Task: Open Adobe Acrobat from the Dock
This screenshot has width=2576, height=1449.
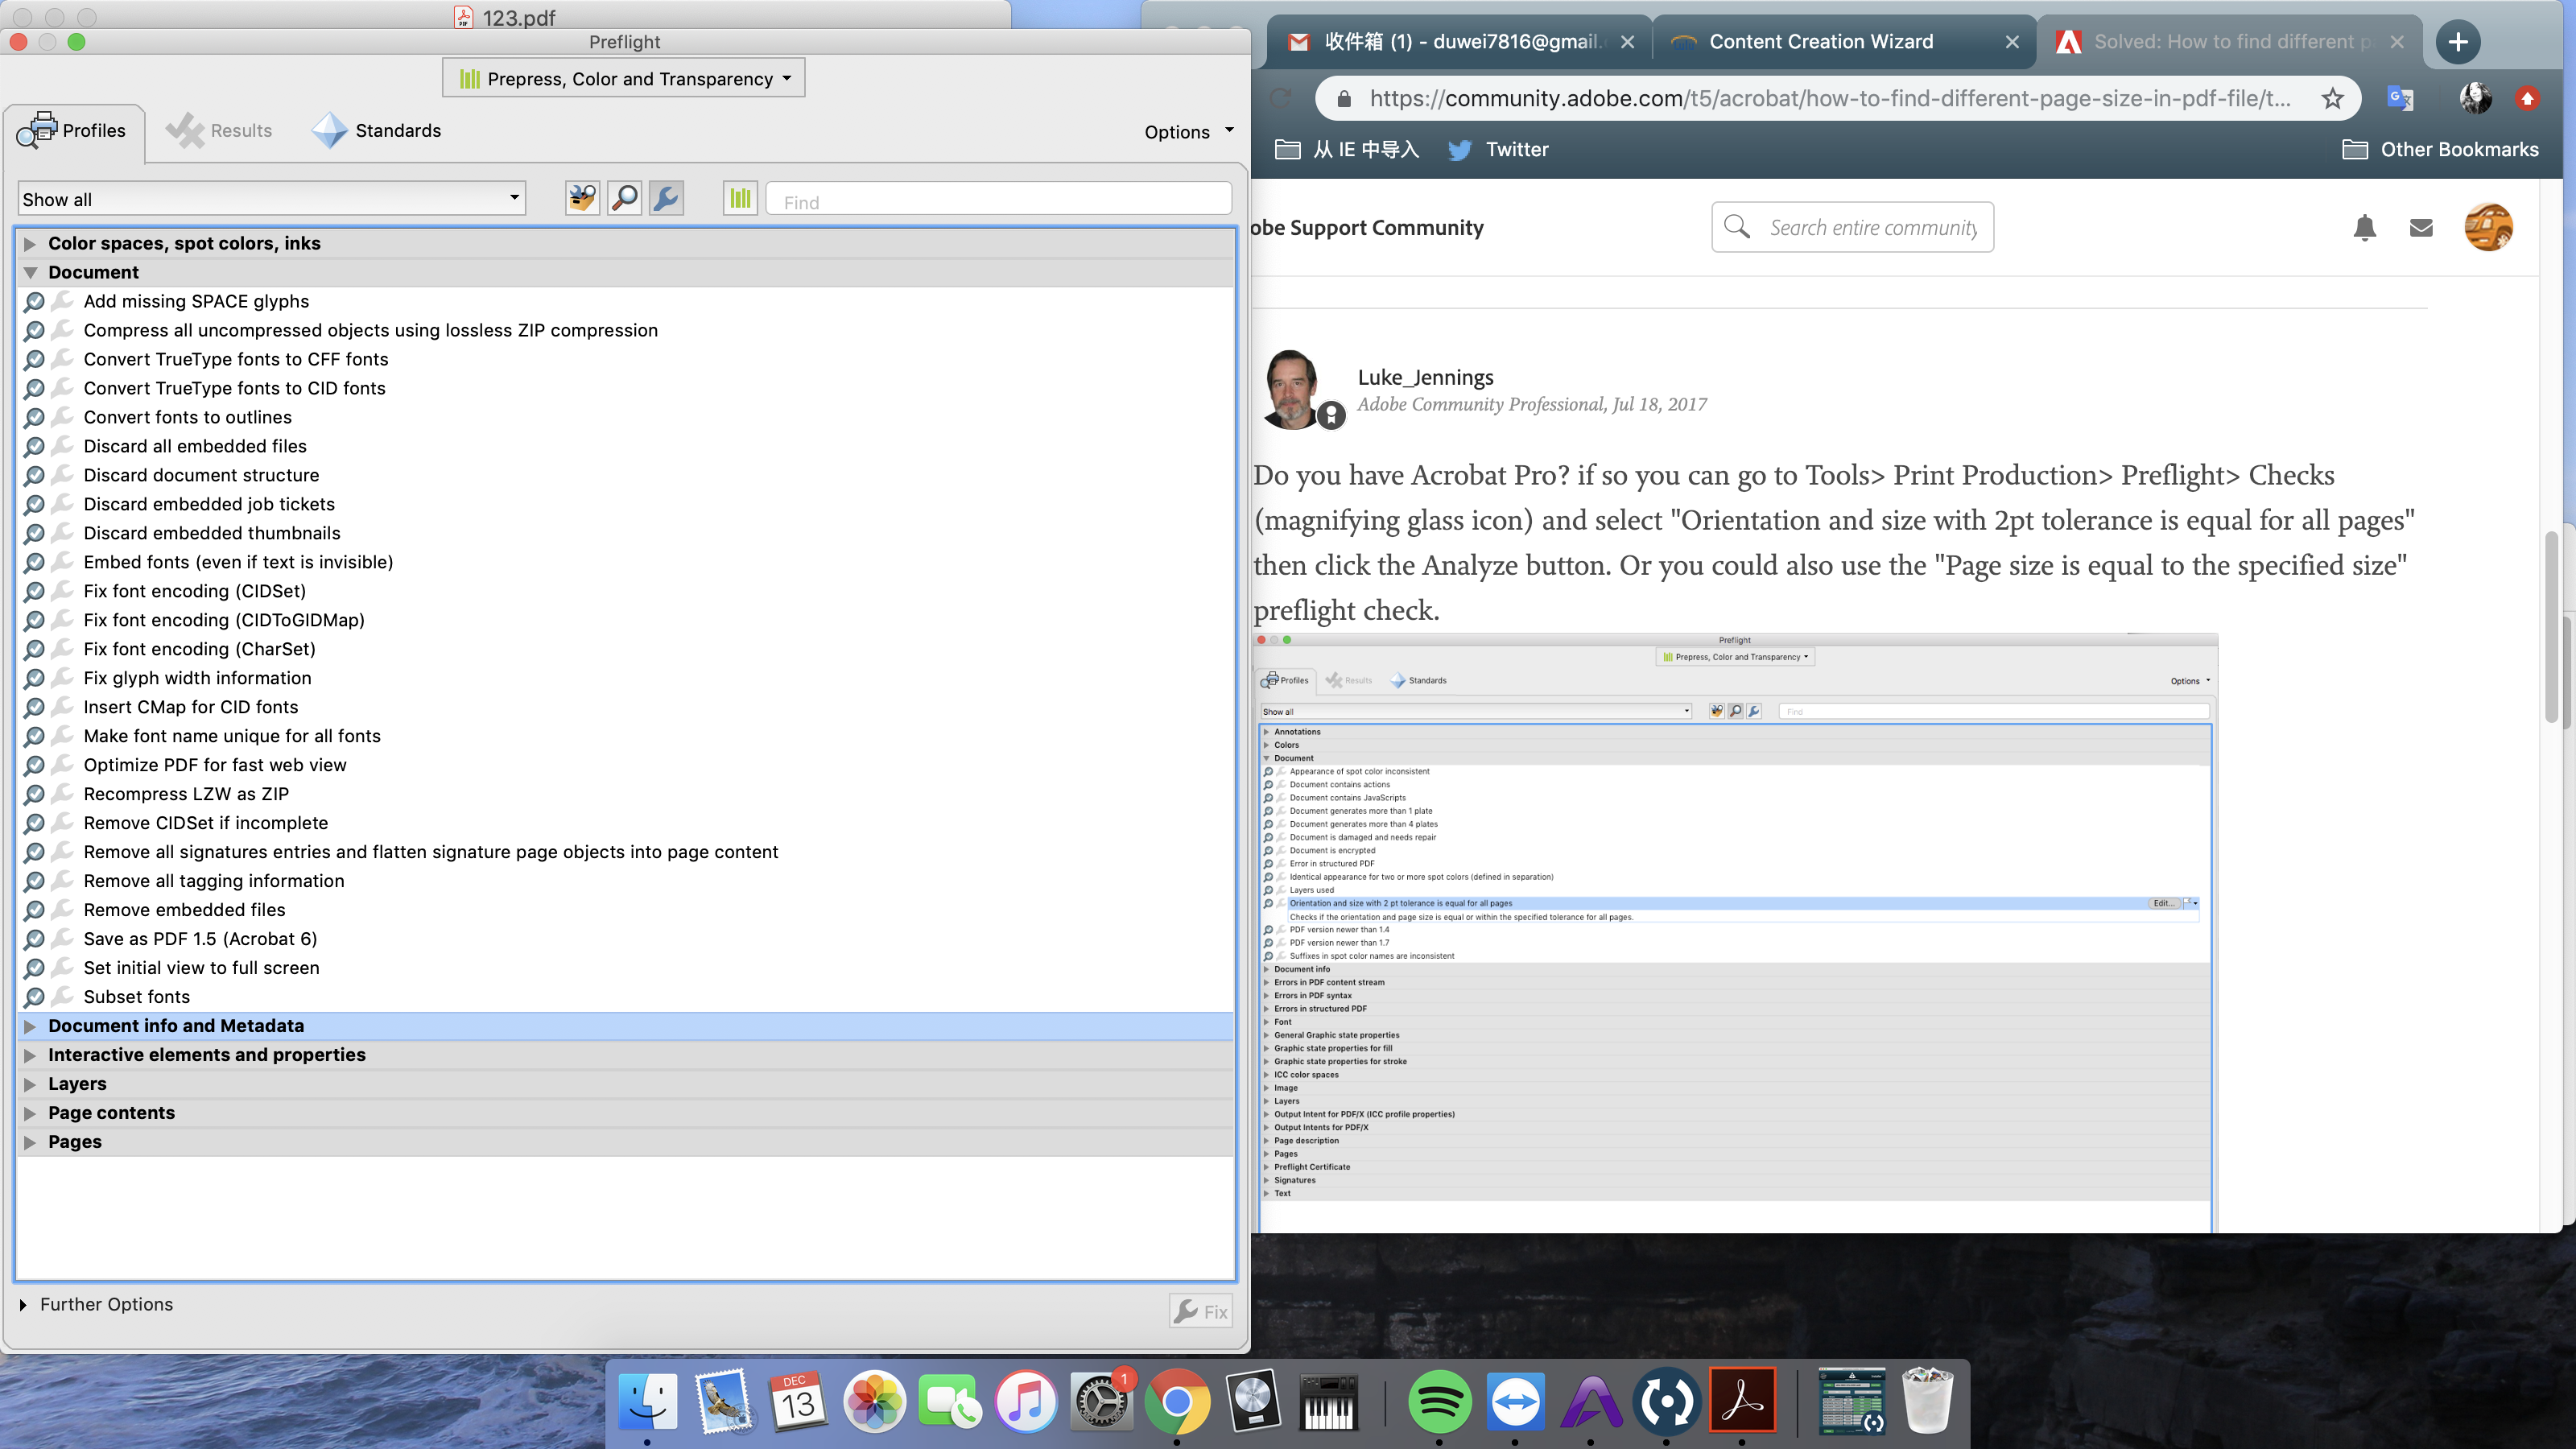Action: 1742,1401
